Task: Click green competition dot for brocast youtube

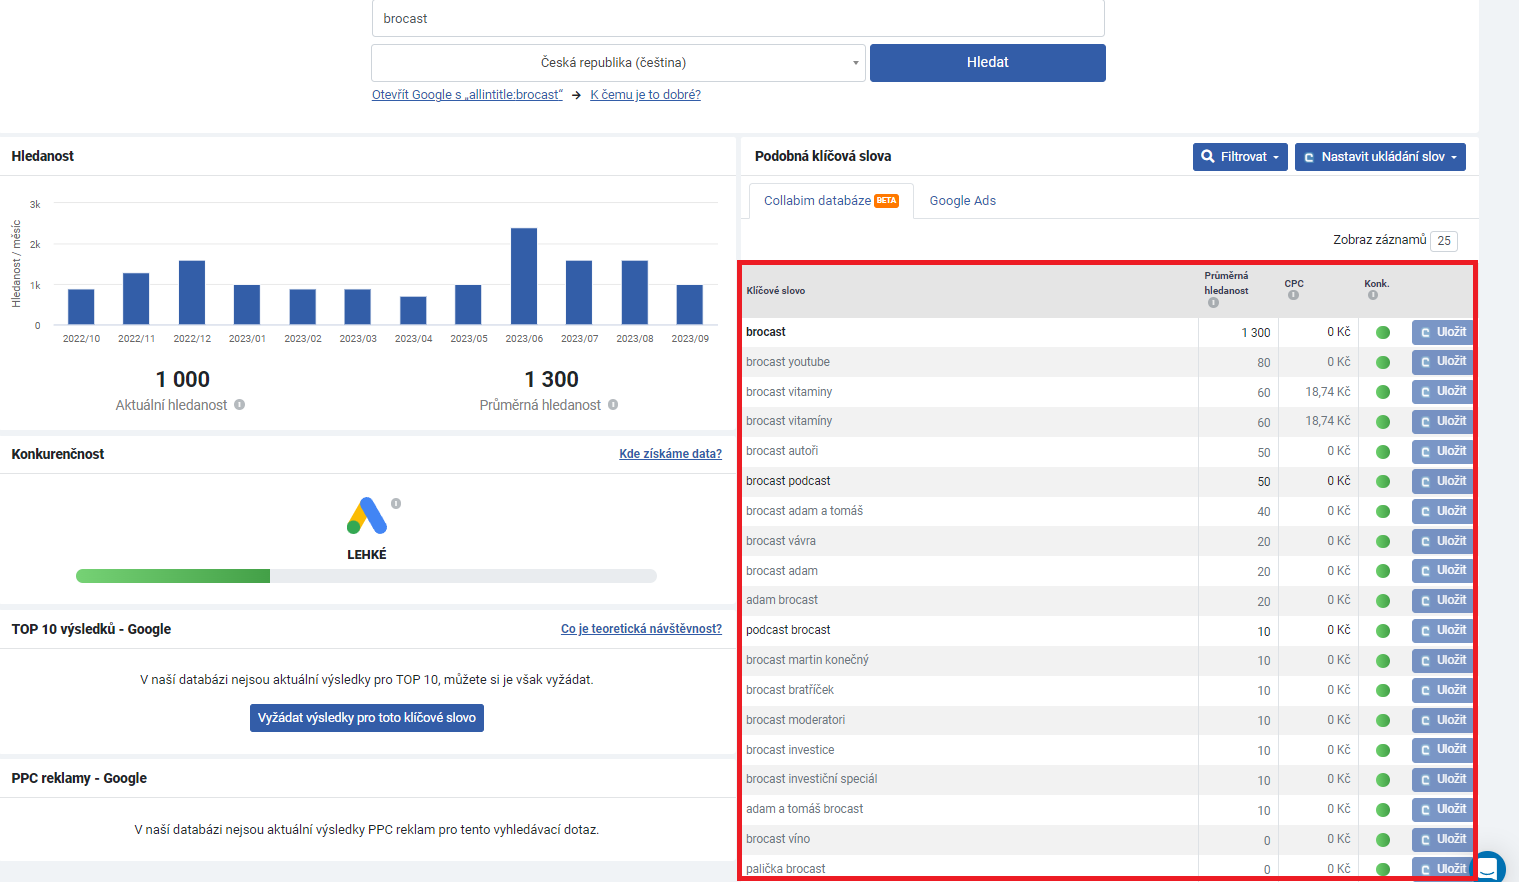Action: [x=1383, y=362]
